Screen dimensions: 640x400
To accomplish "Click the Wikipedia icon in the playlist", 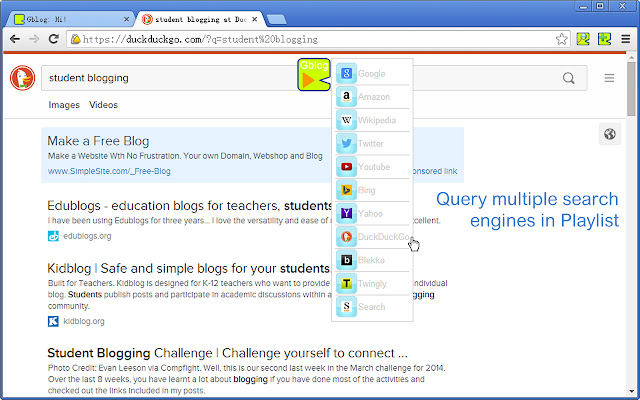I will pos(346,120).
